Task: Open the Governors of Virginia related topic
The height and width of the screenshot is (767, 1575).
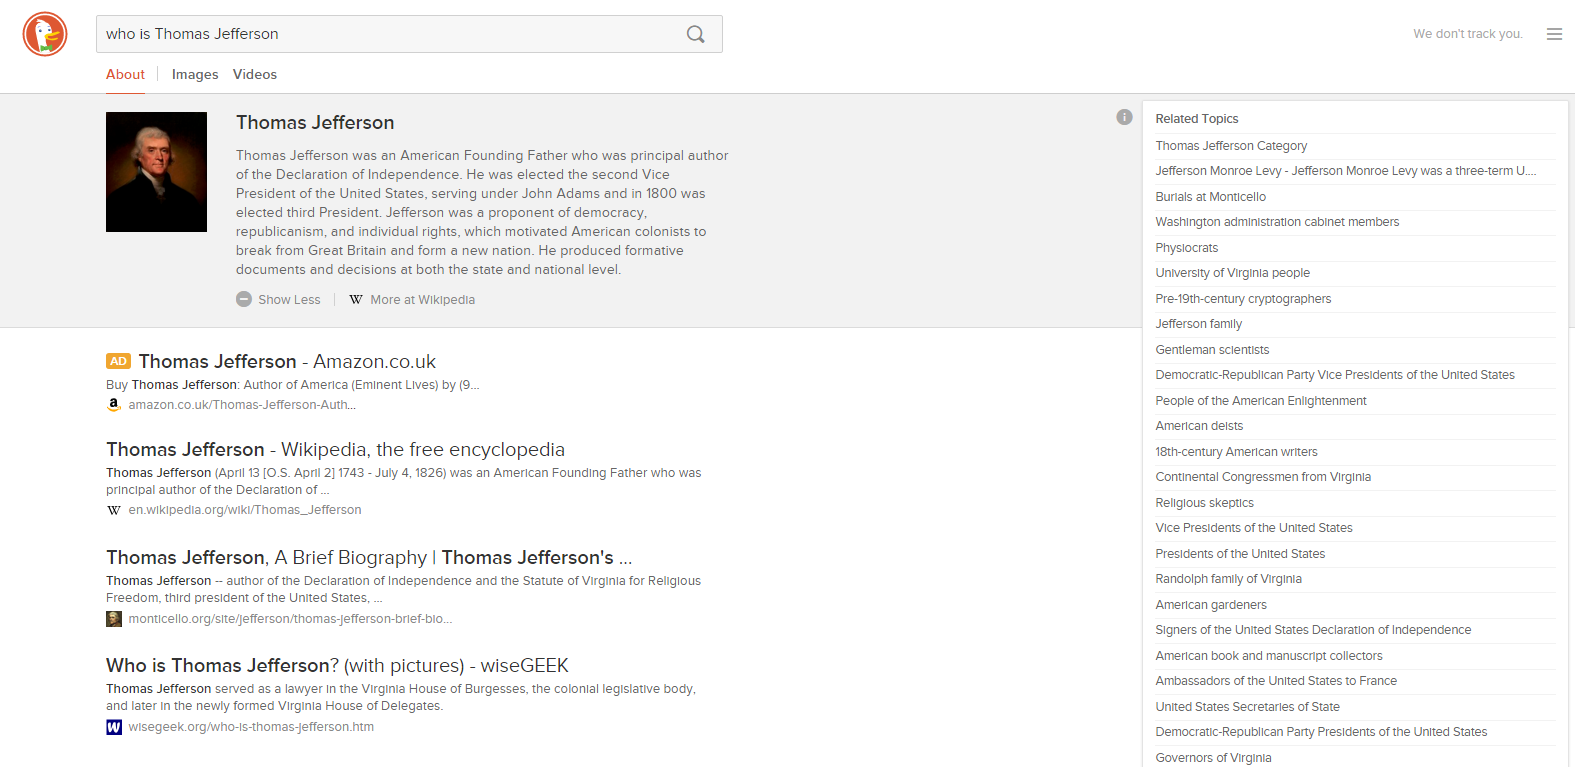Action: (x=1213, y=758)
